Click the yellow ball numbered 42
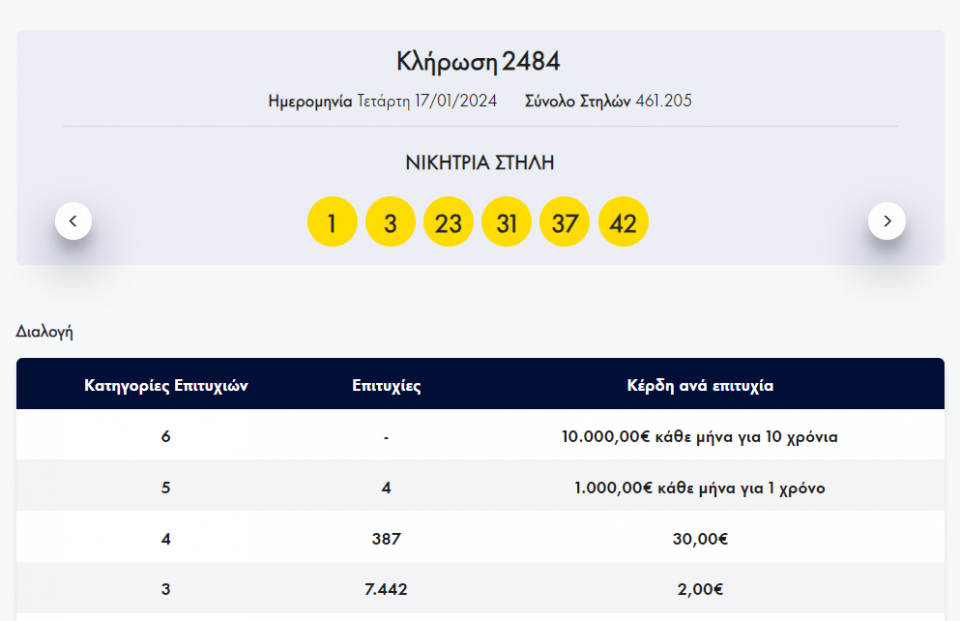Viewport: 960px width, 621px height. pyautogui.click(x=623, y=222)
